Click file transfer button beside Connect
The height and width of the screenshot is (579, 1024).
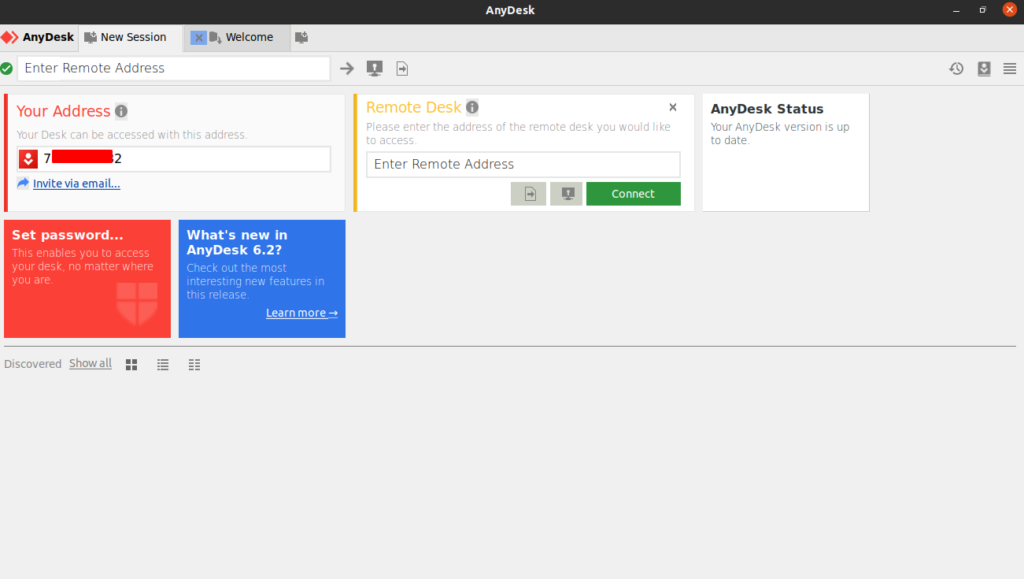coord(528,194)
